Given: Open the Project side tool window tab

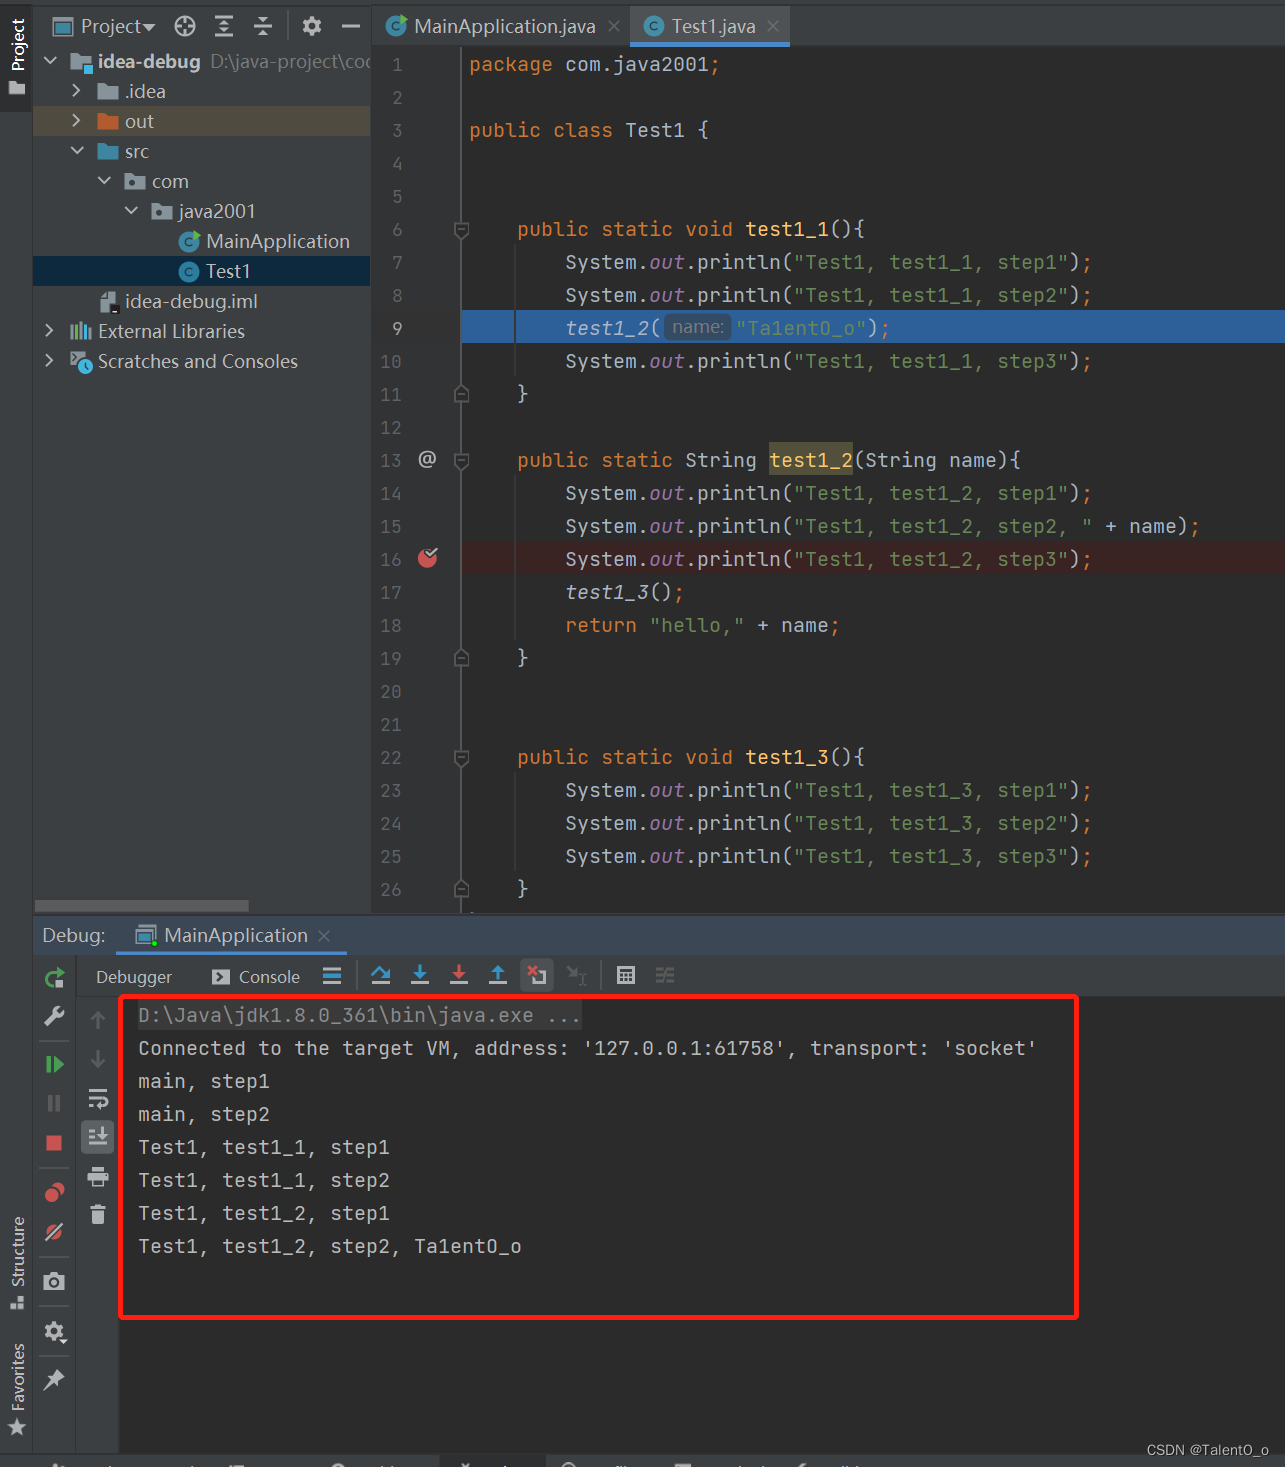Looking at the screenshot, I should pos(17,57).
